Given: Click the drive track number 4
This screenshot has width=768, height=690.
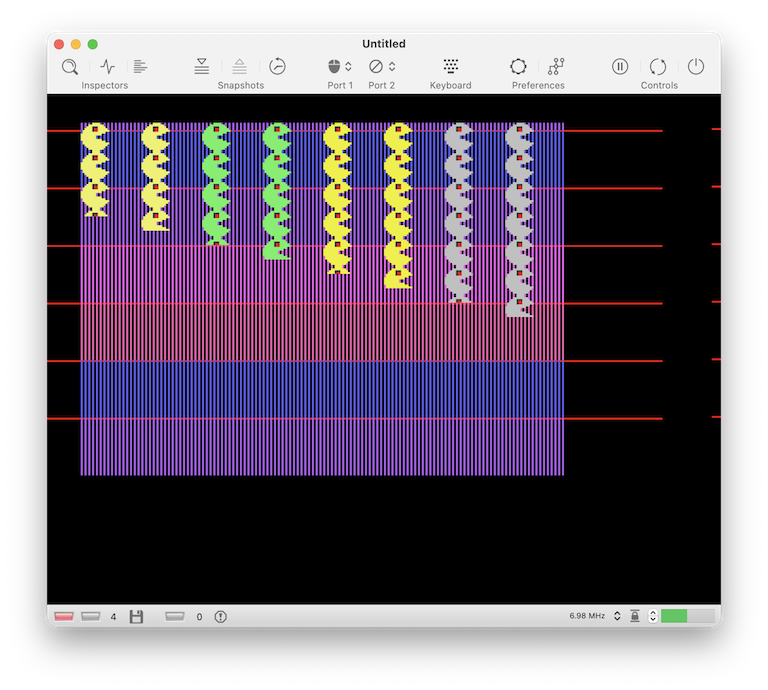Looking at the screenshot, I should [x=113, y=617].
